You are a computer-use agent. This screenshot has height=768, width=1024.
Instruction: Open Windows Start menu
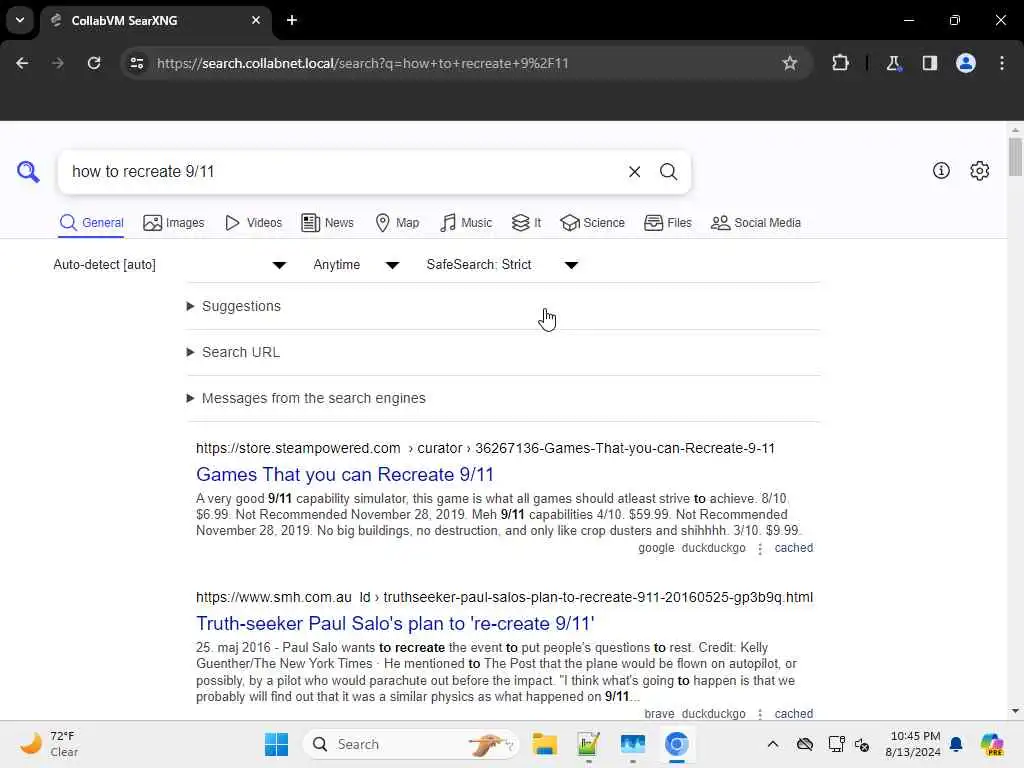(x=276, y=744)
